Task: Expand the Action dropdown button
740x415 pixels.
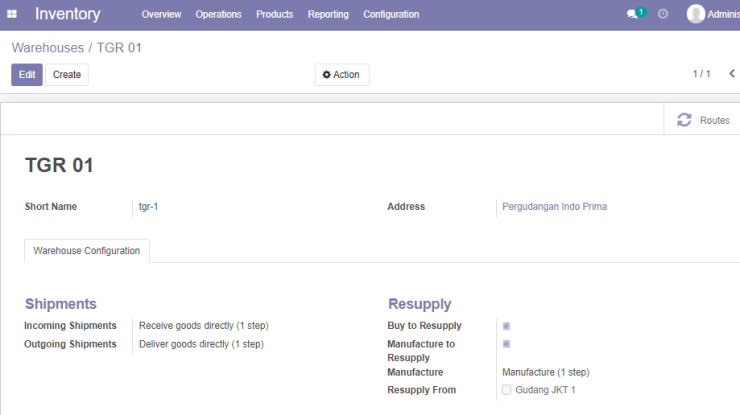Action: 342,75
